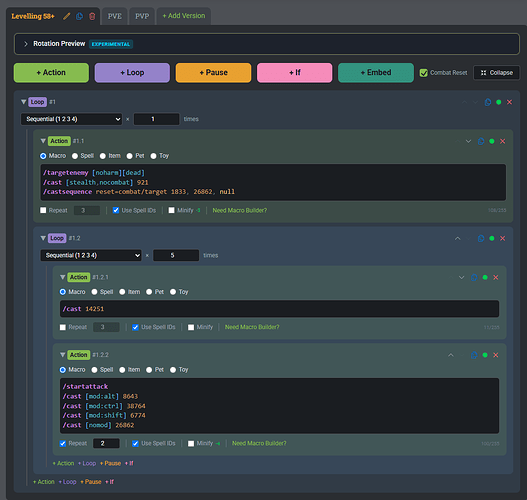
Task: Copy Action #1.1 using its duplicate icon
Action: point(481,141)
